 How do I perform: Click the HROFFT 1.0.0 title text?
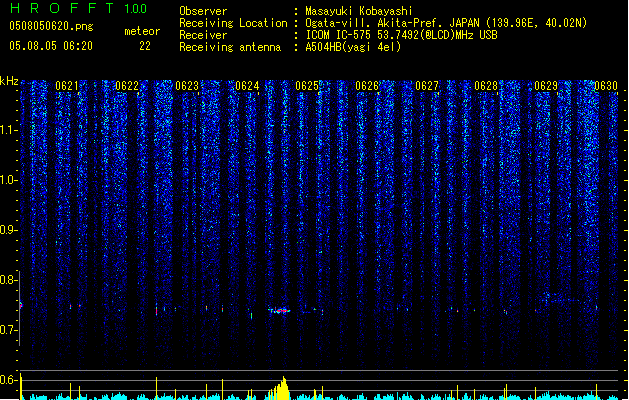pyautogui.click(x=79, y=8)
